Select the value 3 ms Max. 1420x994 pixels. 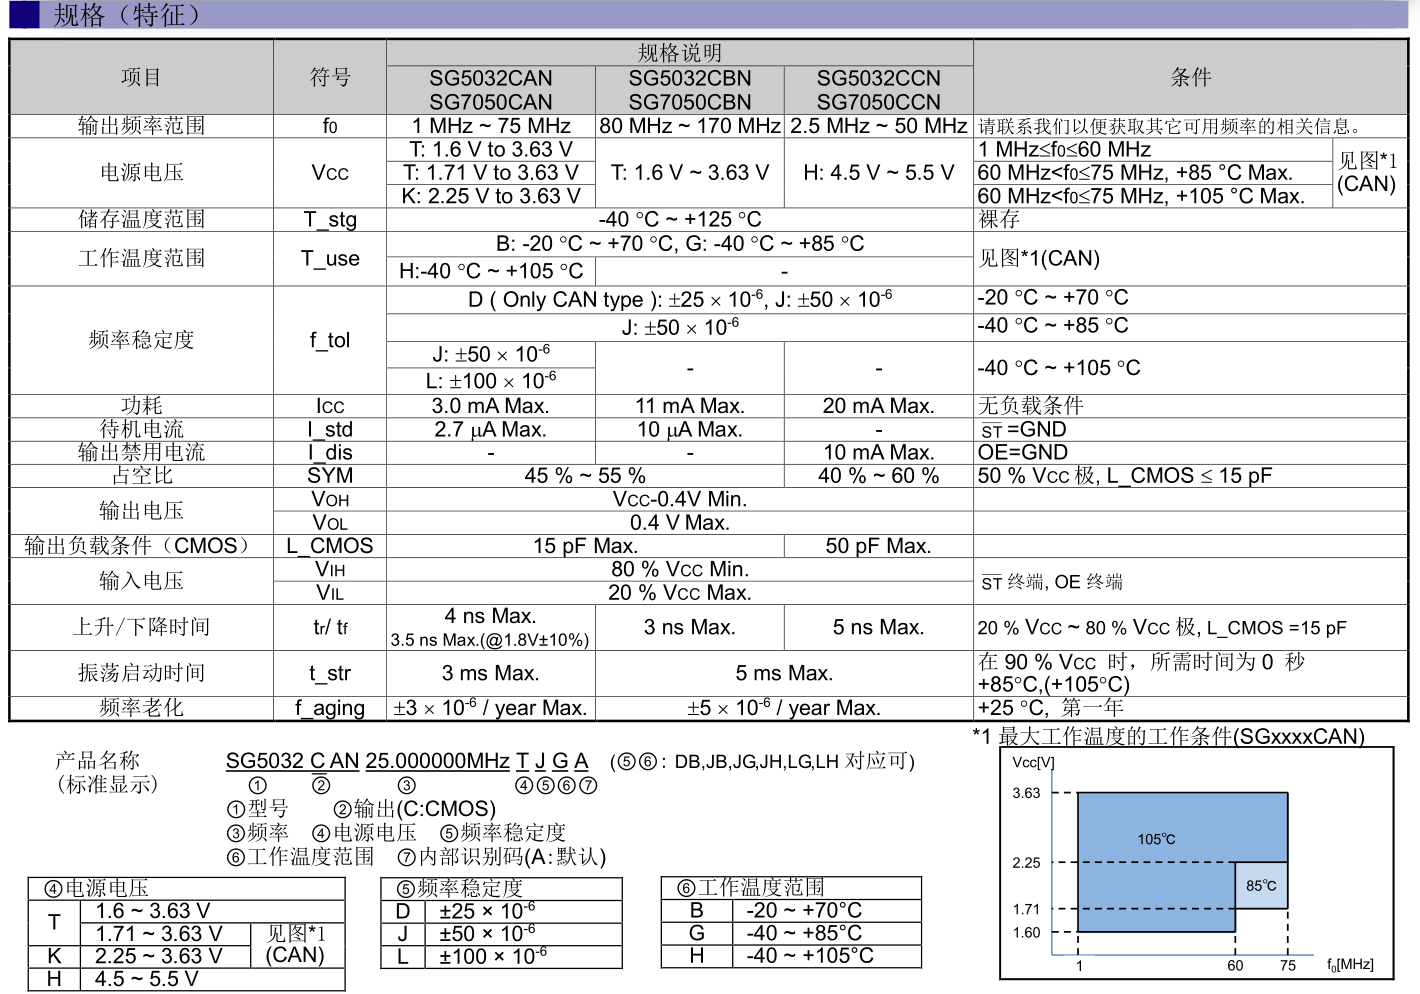(x=491, y=674)
